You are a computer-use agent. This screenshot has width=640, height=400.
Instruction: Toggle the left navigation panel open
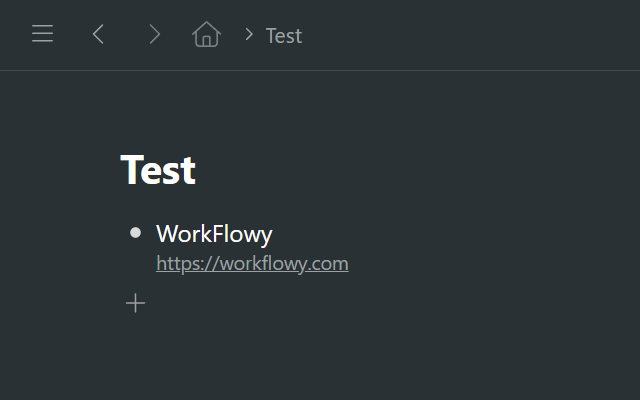click(42, 33)
